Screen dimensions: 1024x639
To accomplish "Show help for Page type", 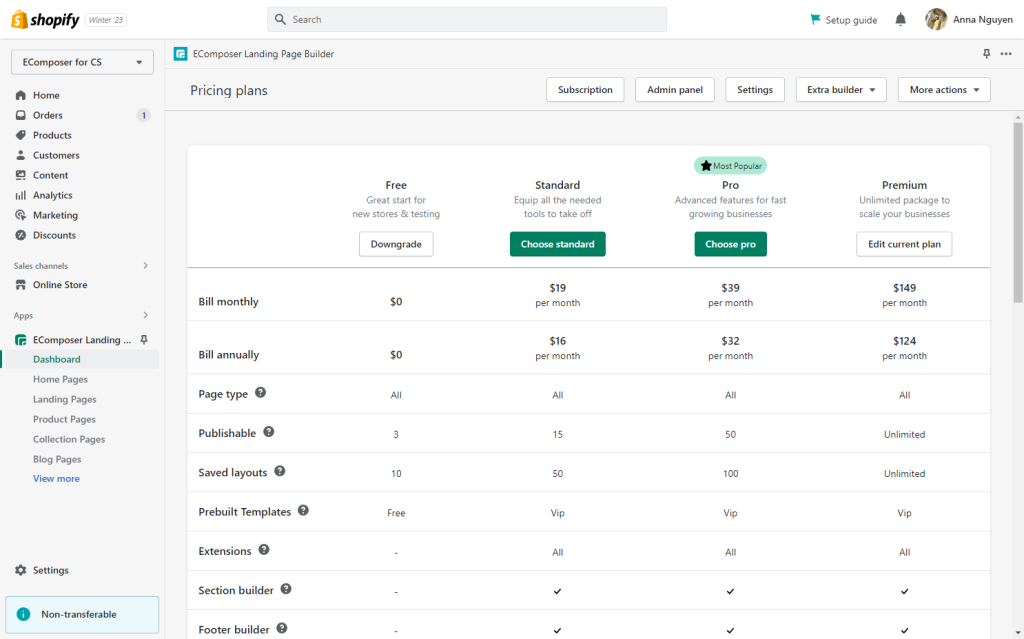I will [x=261, y=393].
